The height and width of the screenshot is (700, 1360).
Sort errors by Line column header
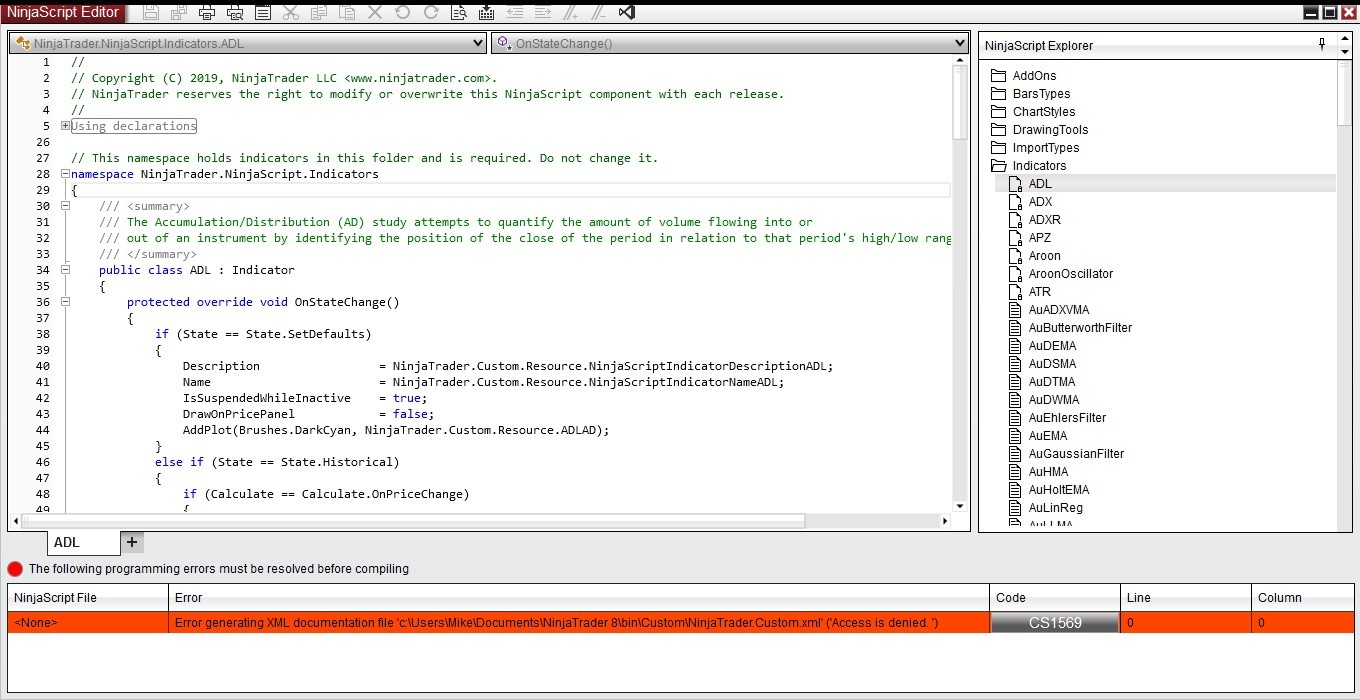(x=1186, y=598)
